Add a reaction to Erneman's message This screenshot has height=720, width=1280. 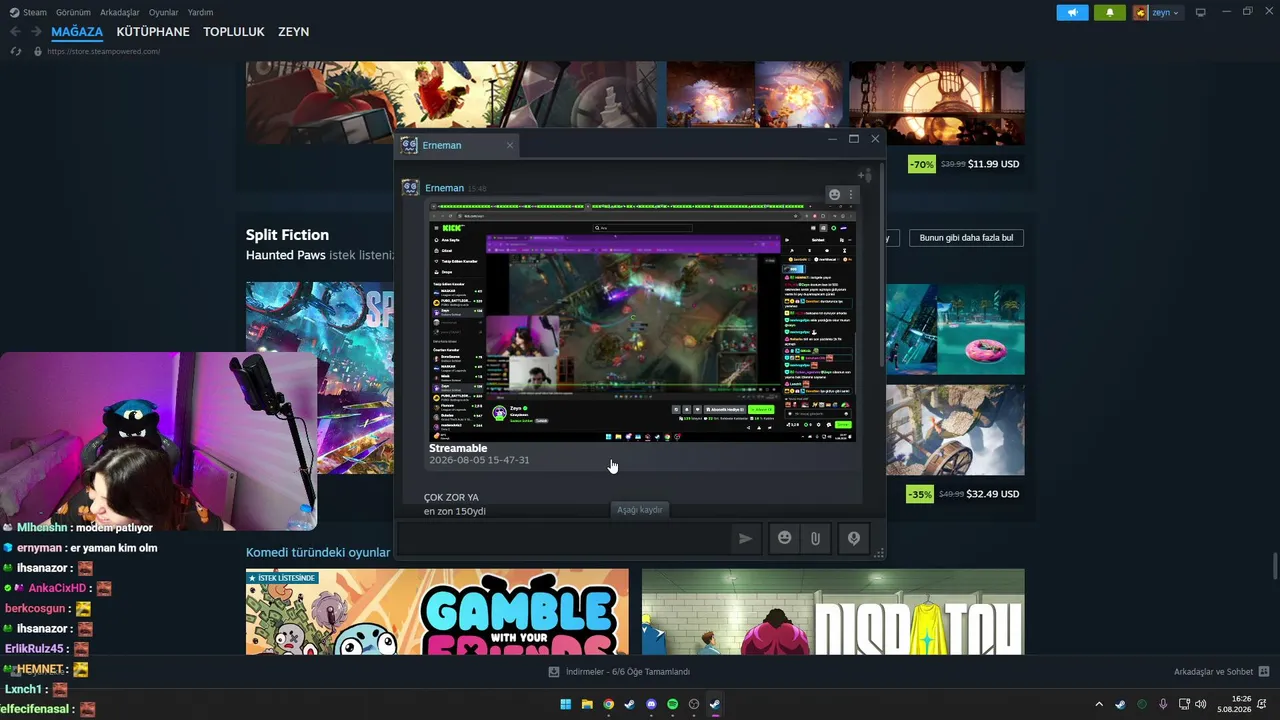tap(834, 194)
